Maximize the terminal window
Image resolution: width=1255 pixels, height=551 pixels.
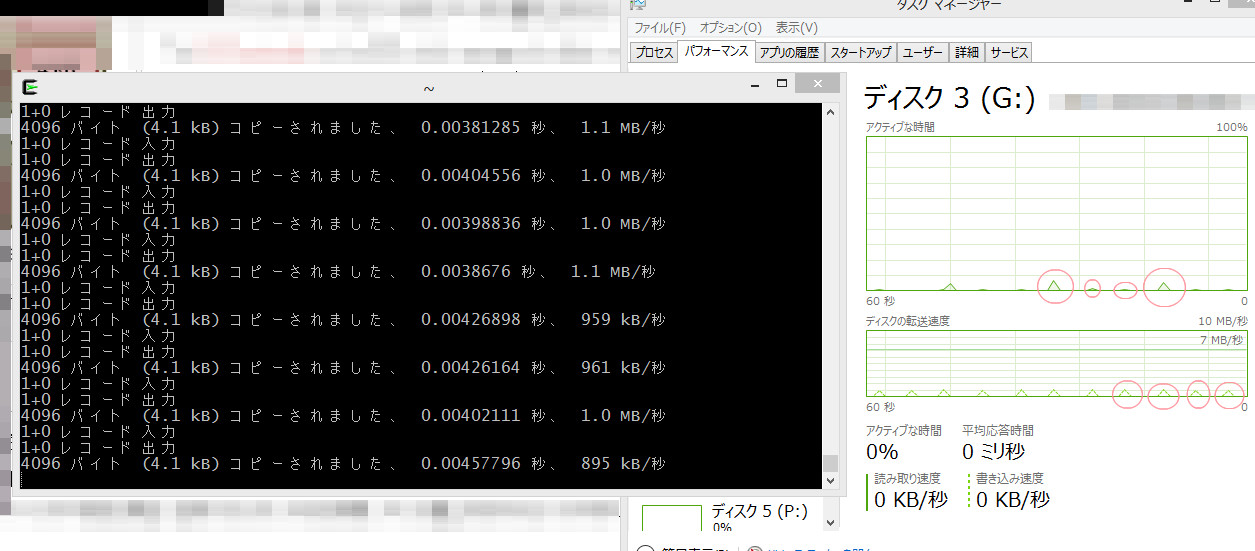(x=782, y=84)
